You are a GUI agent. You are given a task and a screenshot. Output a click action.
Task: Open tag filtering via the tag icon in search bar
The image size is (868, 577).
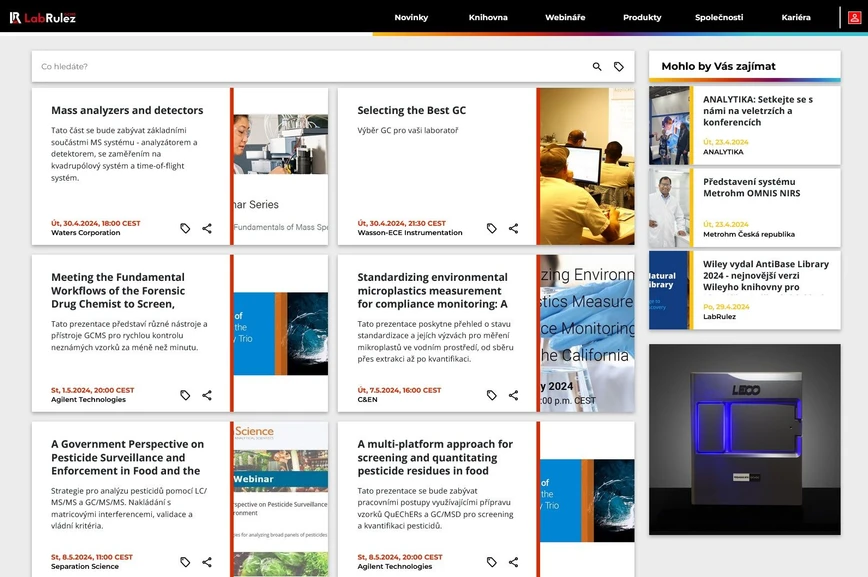click(x=620, y=66)
